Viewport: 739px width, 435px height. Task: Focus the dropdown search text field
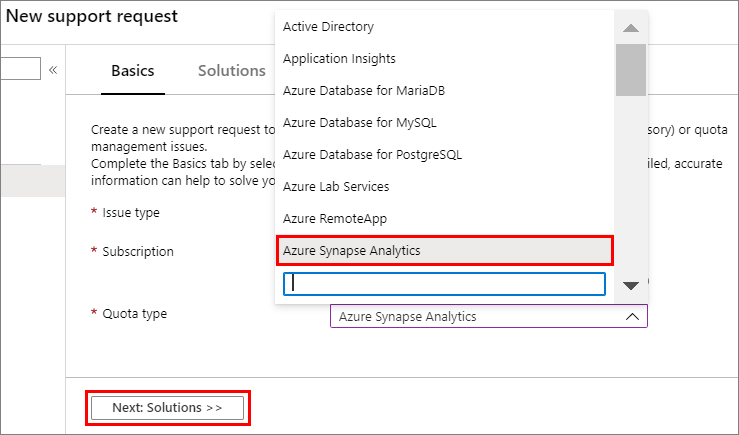click(x=444, y=284)
